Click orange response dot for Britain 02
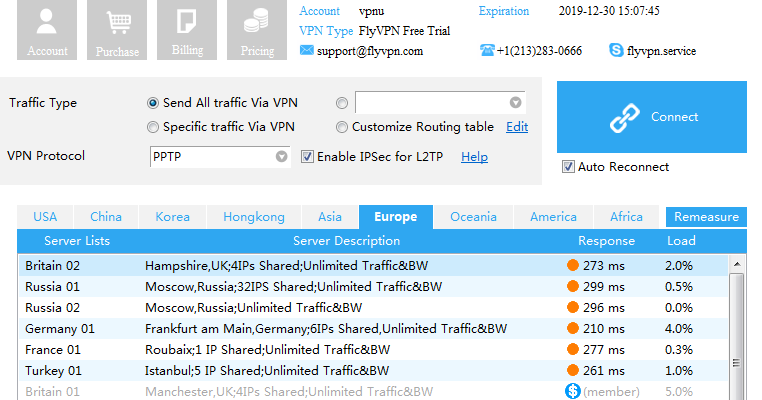The height and width of the screenshot is (400, 762). [573, 265]
